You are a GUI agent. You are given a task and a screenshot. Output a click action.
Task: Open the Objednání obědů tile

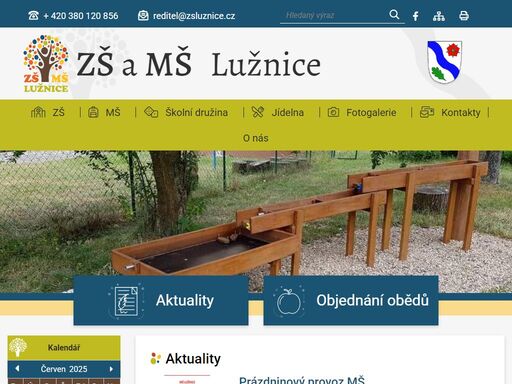click(x=351, y=300)
